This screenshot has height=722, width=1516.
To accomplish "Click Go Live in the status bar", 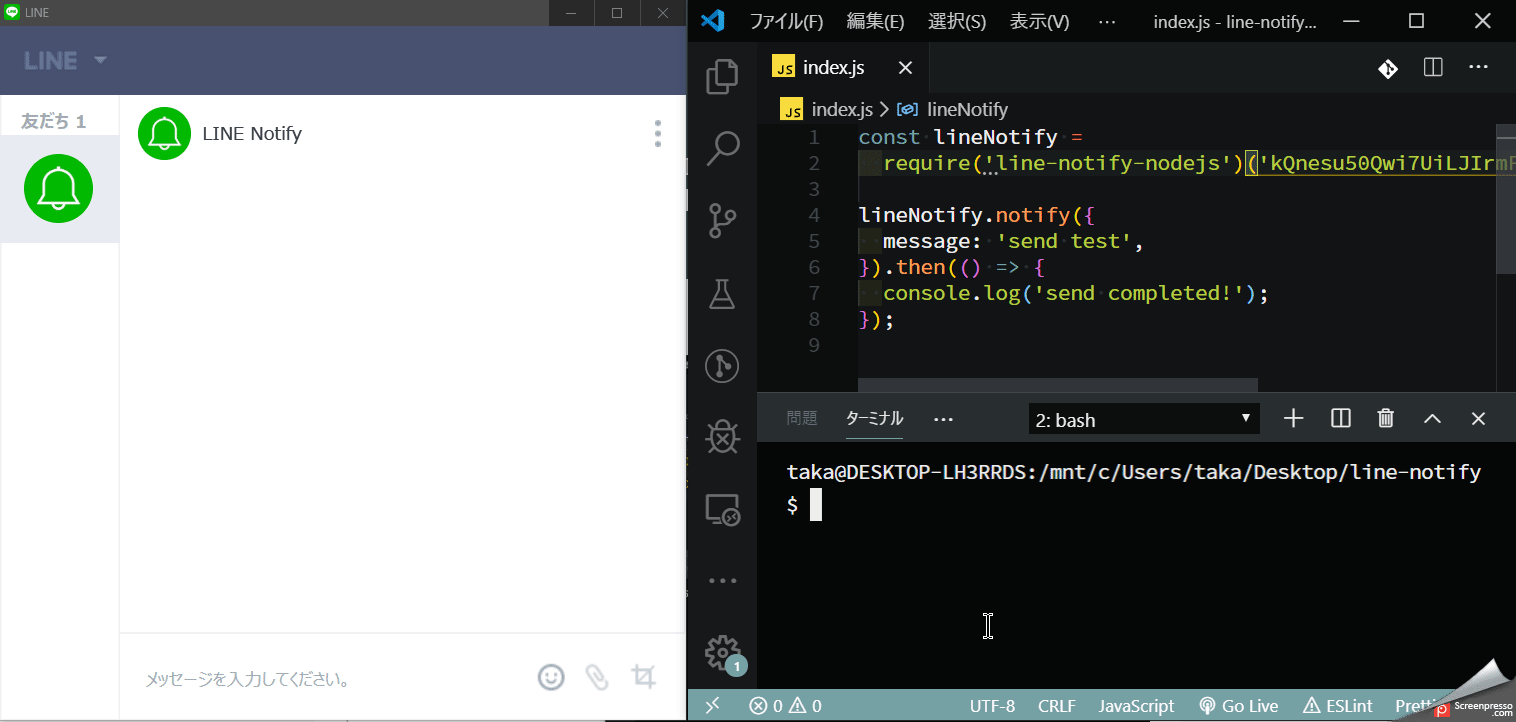I will pos(1238,705).
